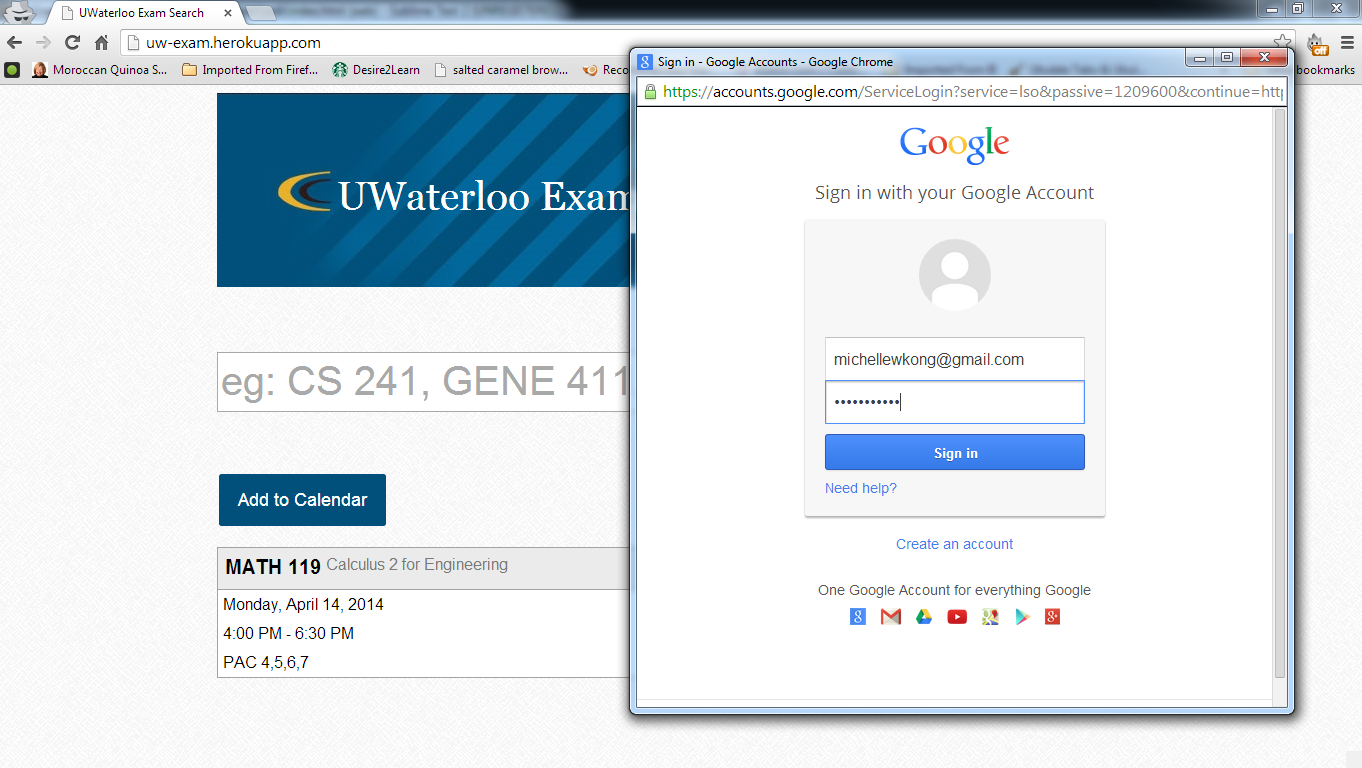1362x768 pixels.
Task: Open the Imported From Firefox bookmarks folder
Action: [250, 70]
